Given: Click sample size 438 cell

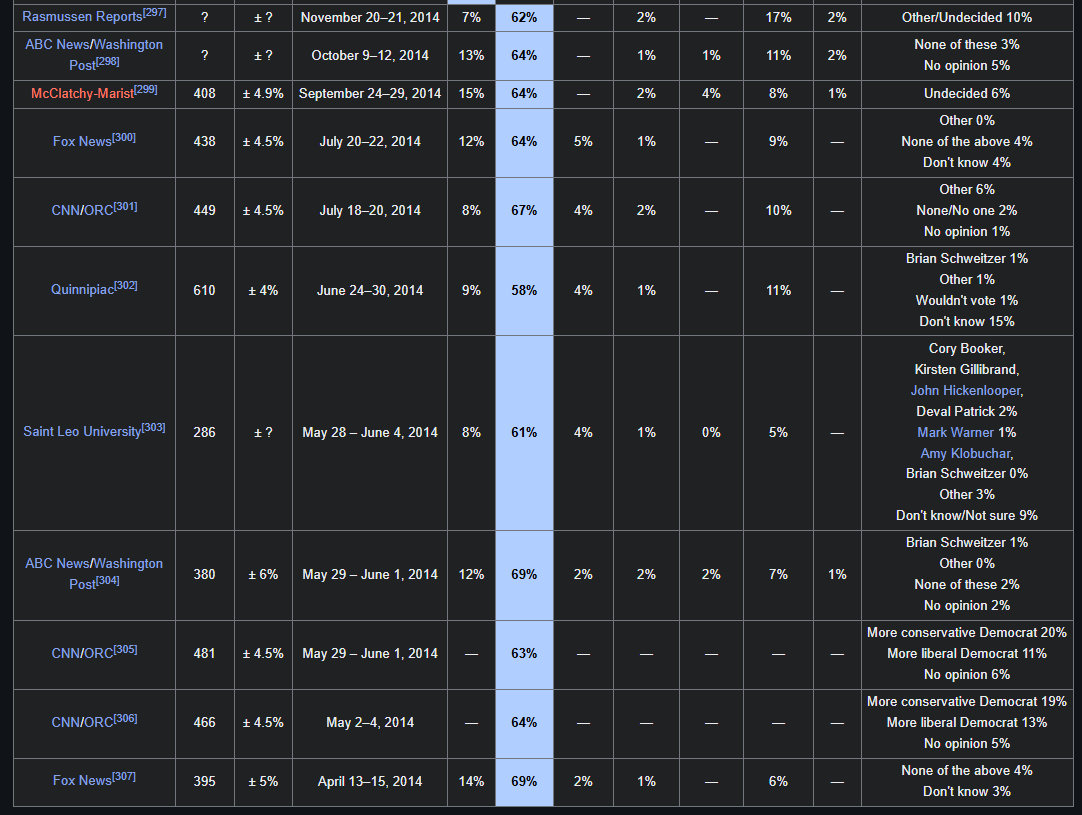Looking at the screenshot, I should pyautogui.click(x=204, y=142).
